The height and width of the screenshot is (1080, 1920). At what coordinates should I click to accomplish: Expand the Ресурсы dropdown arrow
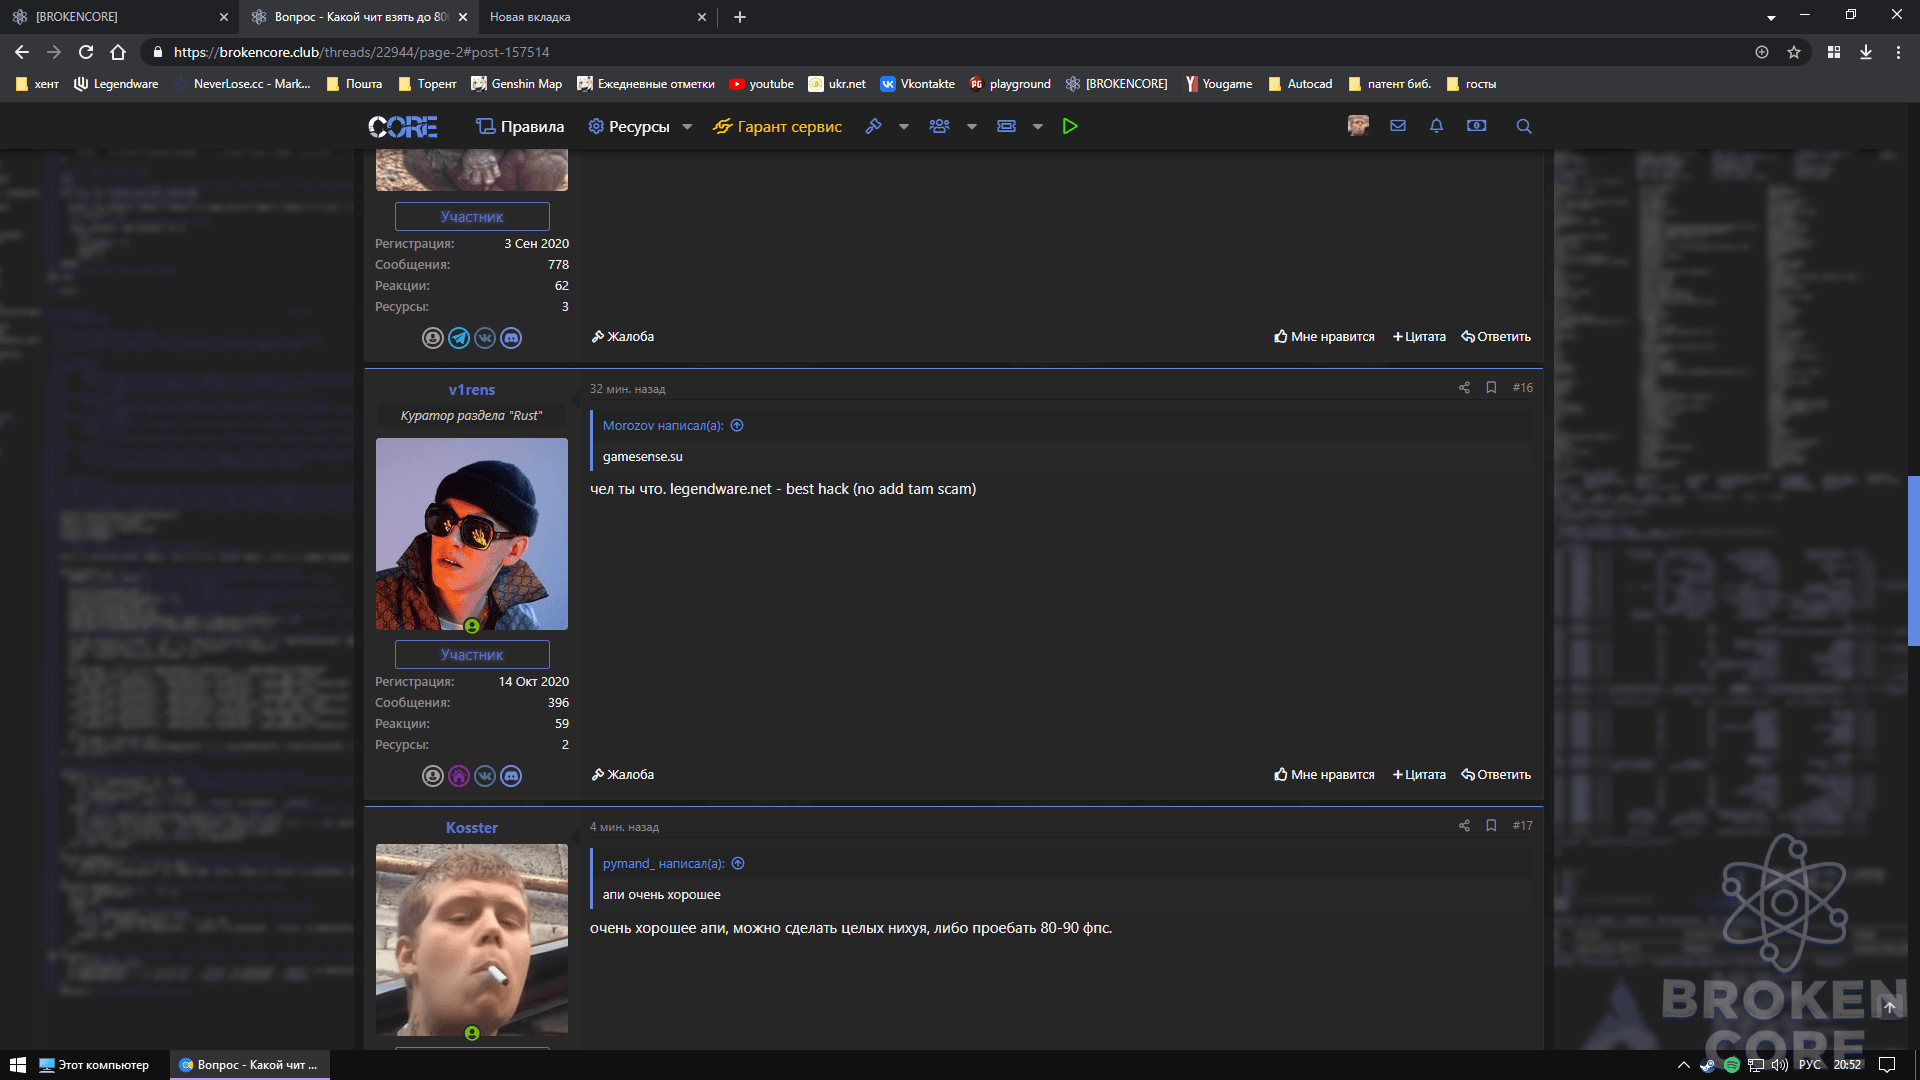coord(687,127)
